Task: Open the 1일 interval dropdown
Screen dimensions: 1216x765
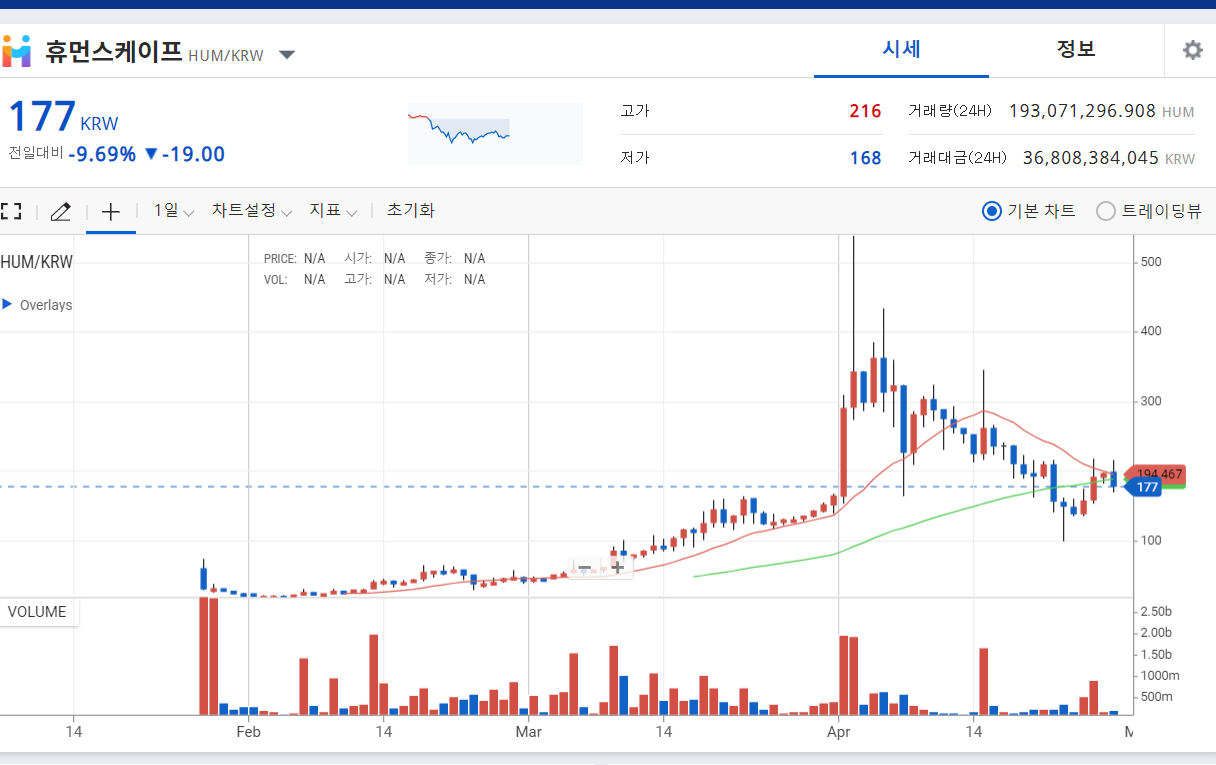Action: click(x=174, y=211)
